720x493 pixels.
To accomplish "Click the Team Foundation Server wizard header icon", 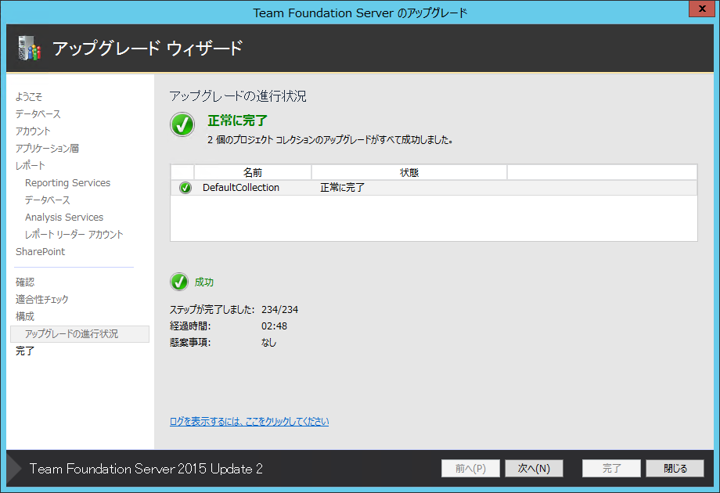I will point(29,48).
